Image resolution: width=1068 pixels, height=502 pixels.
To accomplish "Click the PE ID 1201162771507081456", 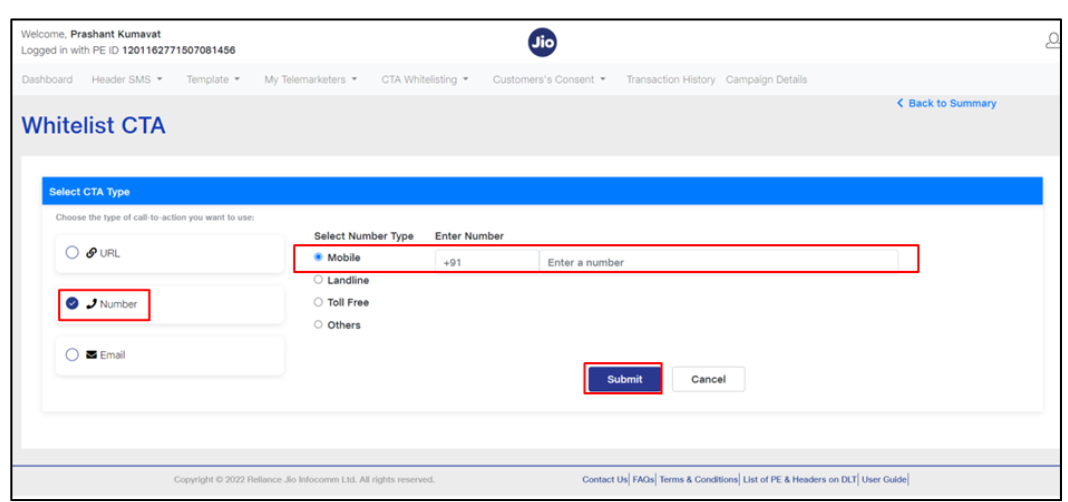I will [x=178, y=50].
